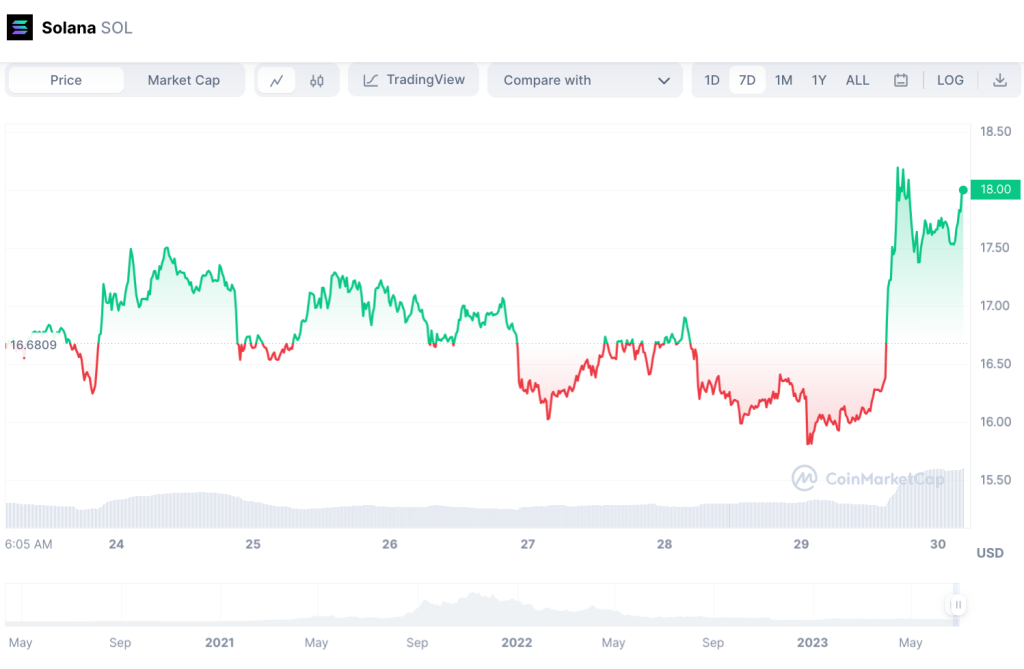
Task: Click the TradingView chart icon
Action: 370,80
